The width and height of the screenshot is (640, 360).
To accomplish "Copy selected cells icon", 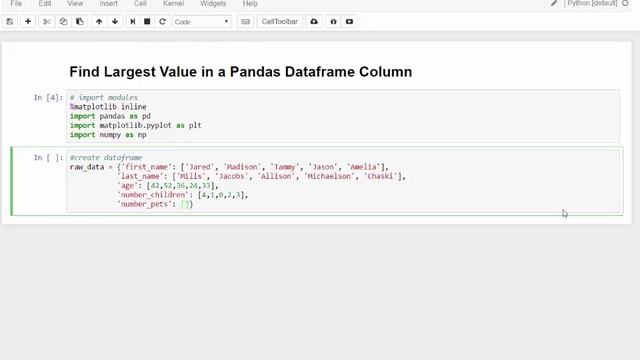I will coord(63,22).
